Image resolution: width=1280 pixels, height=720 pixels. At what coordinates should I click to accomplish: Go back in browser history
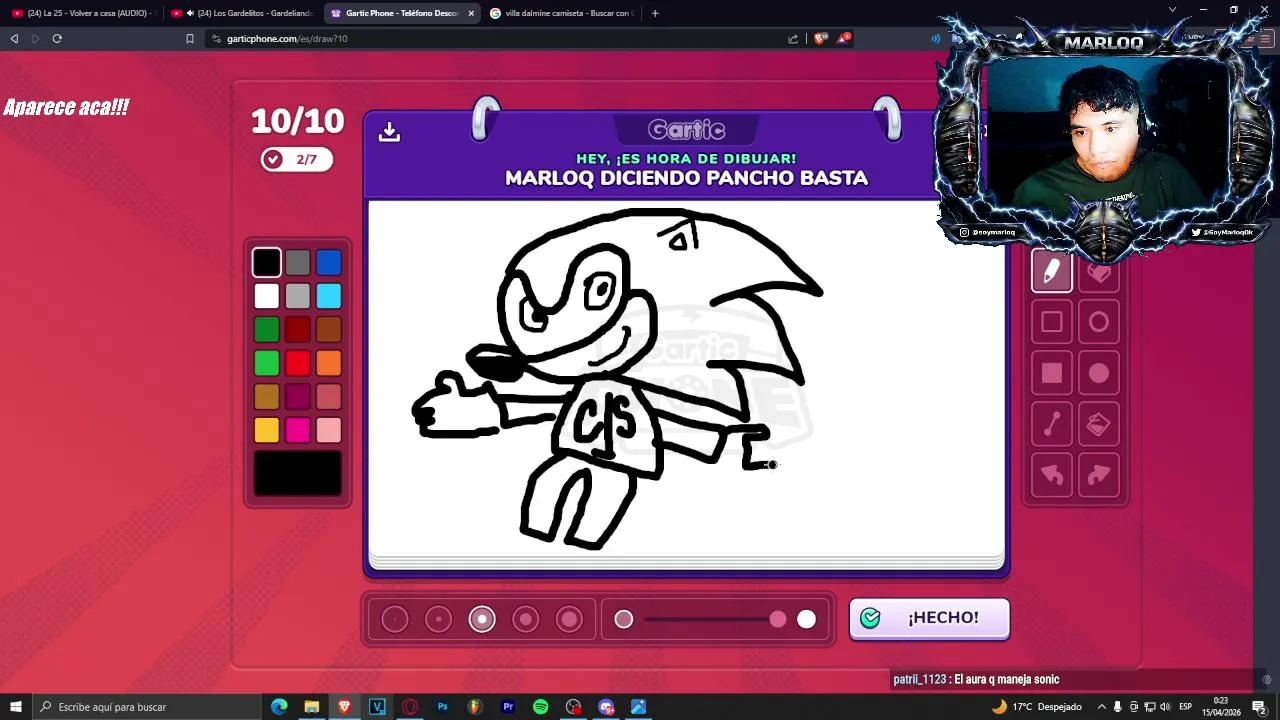[x=14, y=39]
